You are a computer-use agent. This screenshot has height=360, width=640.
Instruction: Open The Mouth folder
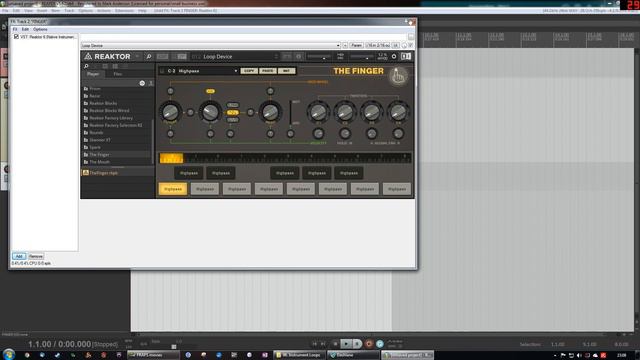[99, 162]
